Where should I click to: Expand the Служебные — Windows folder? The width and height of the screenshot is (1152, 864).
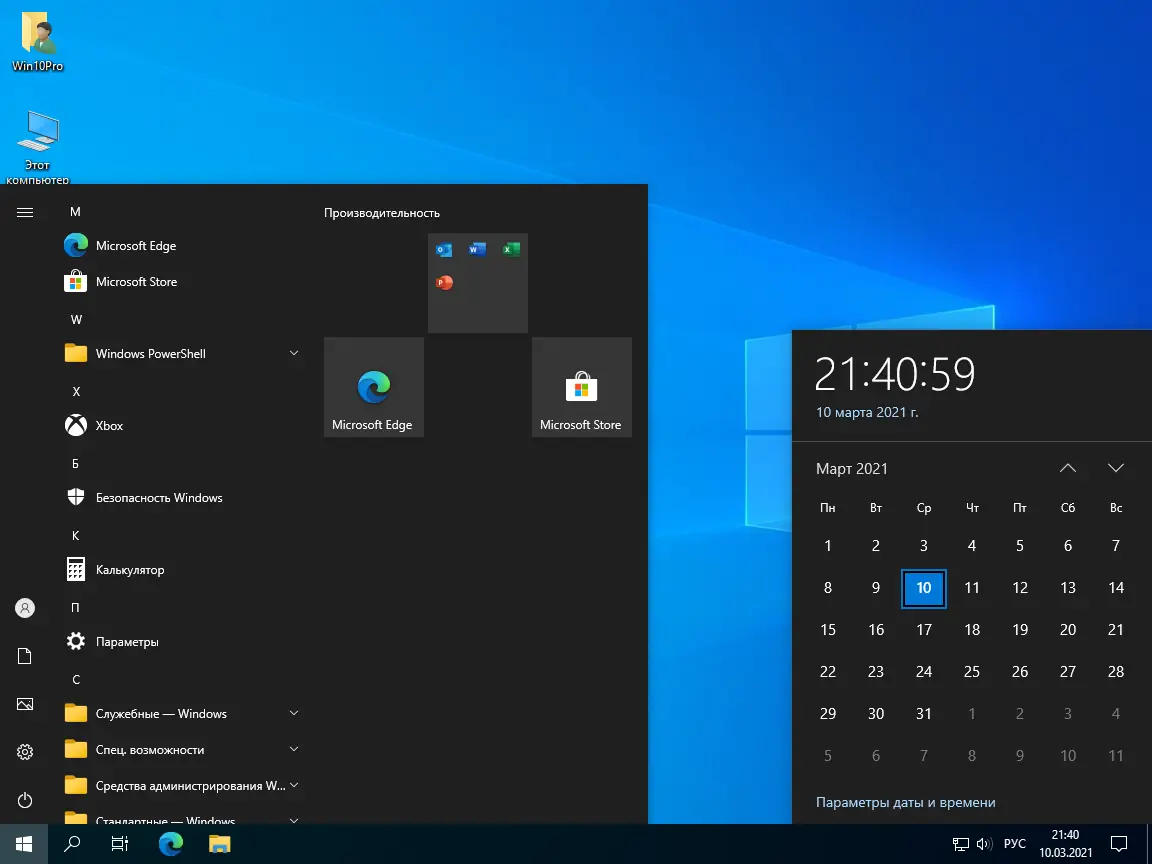pyautogui.click(x=293, y=713)
